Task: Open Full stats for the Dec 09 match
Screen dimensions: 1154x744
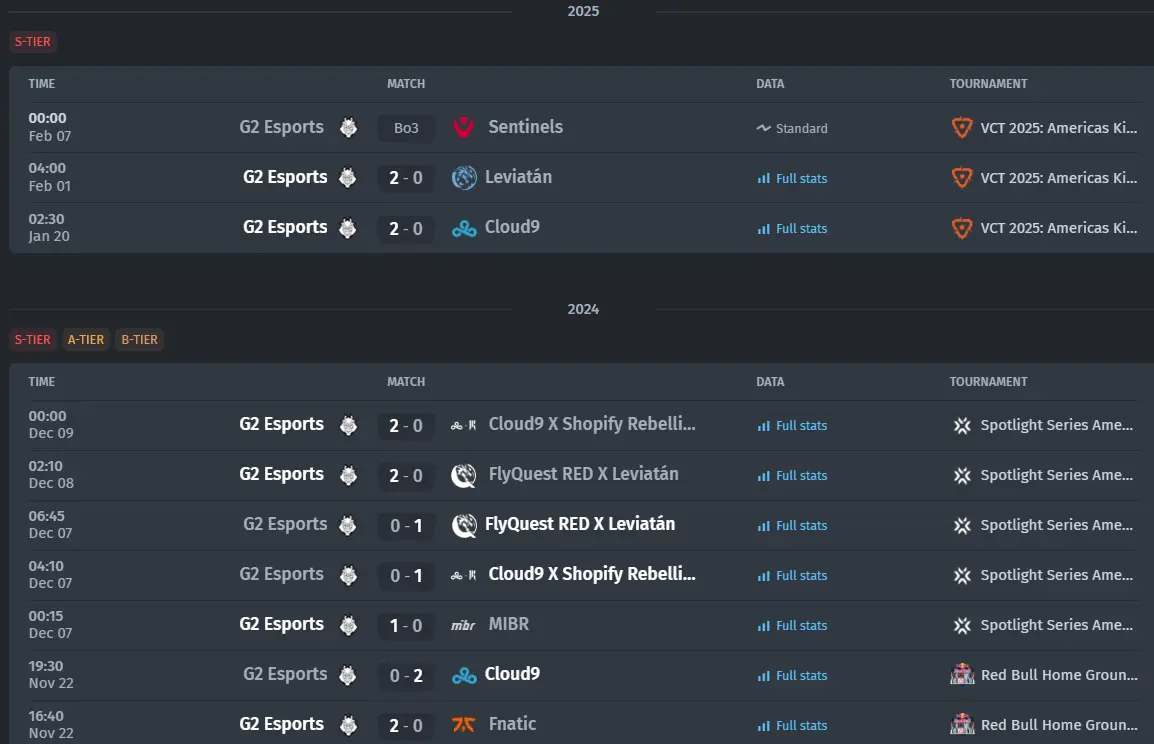Action: click(793, 426)
